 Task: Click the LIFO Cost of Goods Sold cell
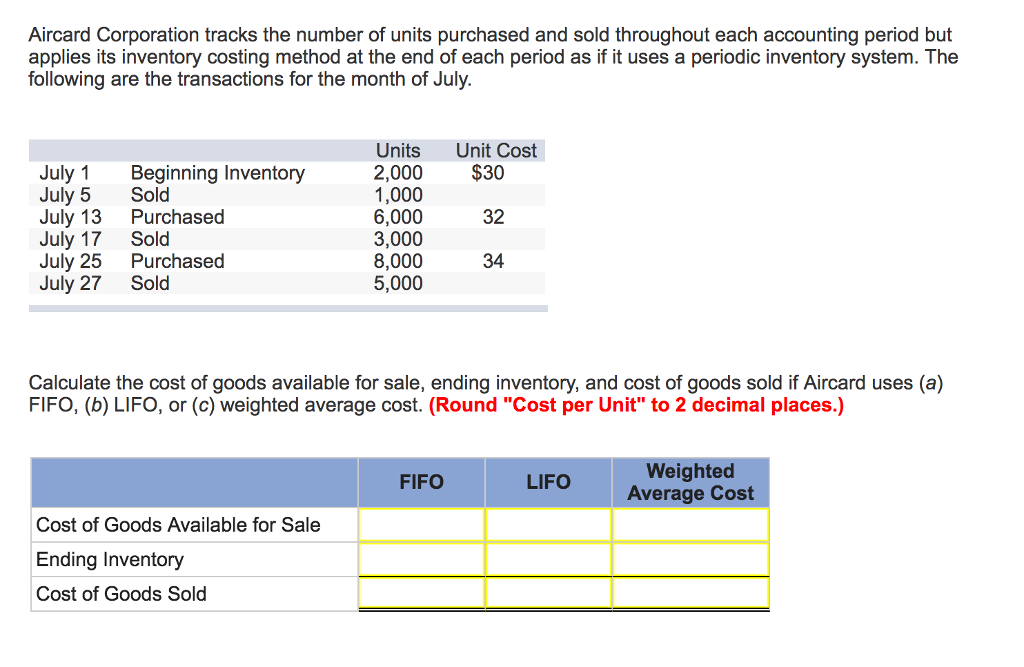548,593
